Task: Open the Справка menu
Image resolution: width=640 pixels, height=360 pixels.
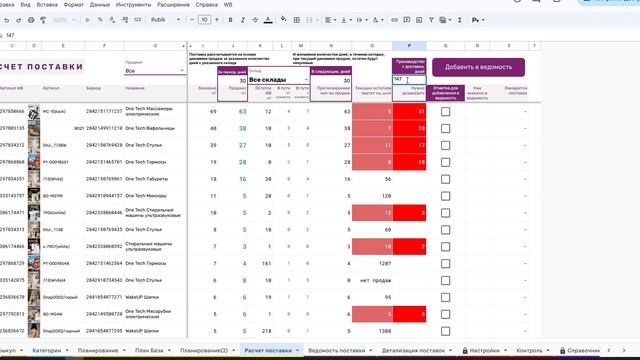Action: point(207,5)
